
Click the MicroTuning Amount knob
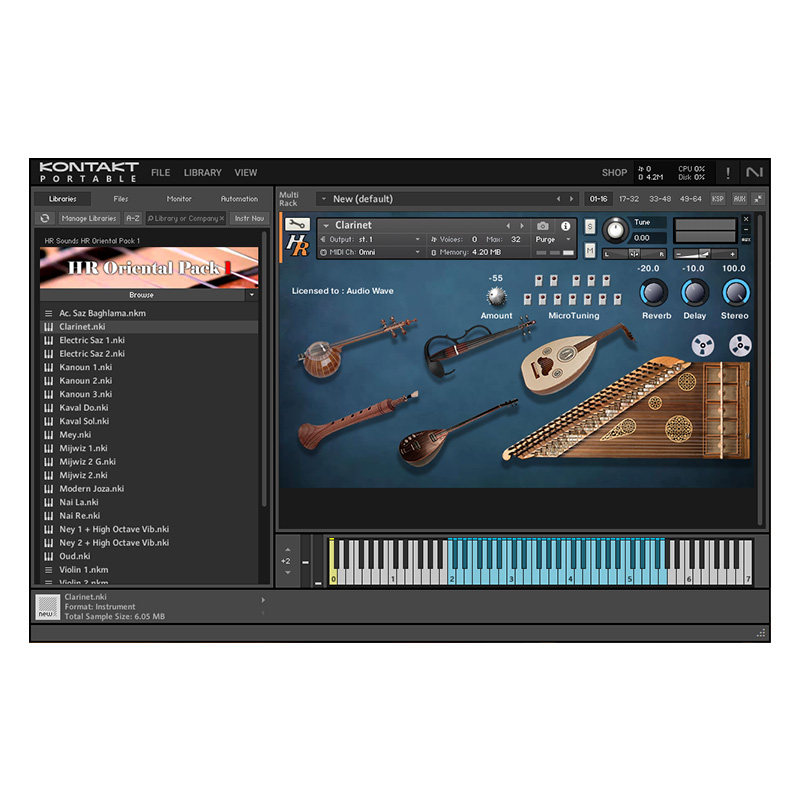point(496,296)
